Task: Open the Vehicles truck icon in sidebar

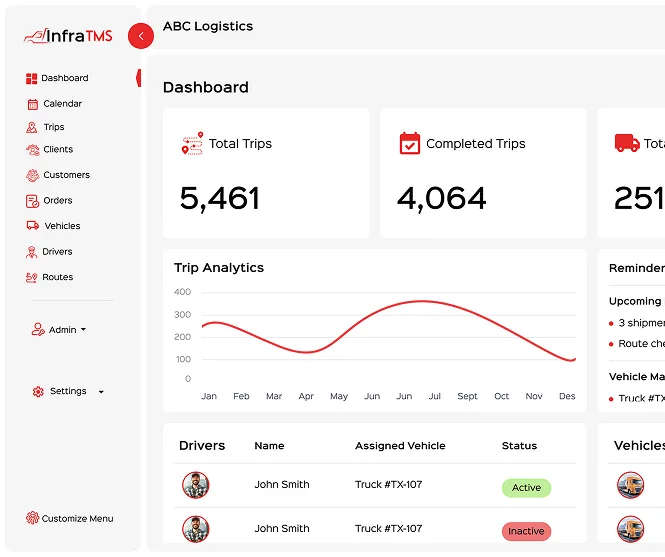Action: coord(33,225)
